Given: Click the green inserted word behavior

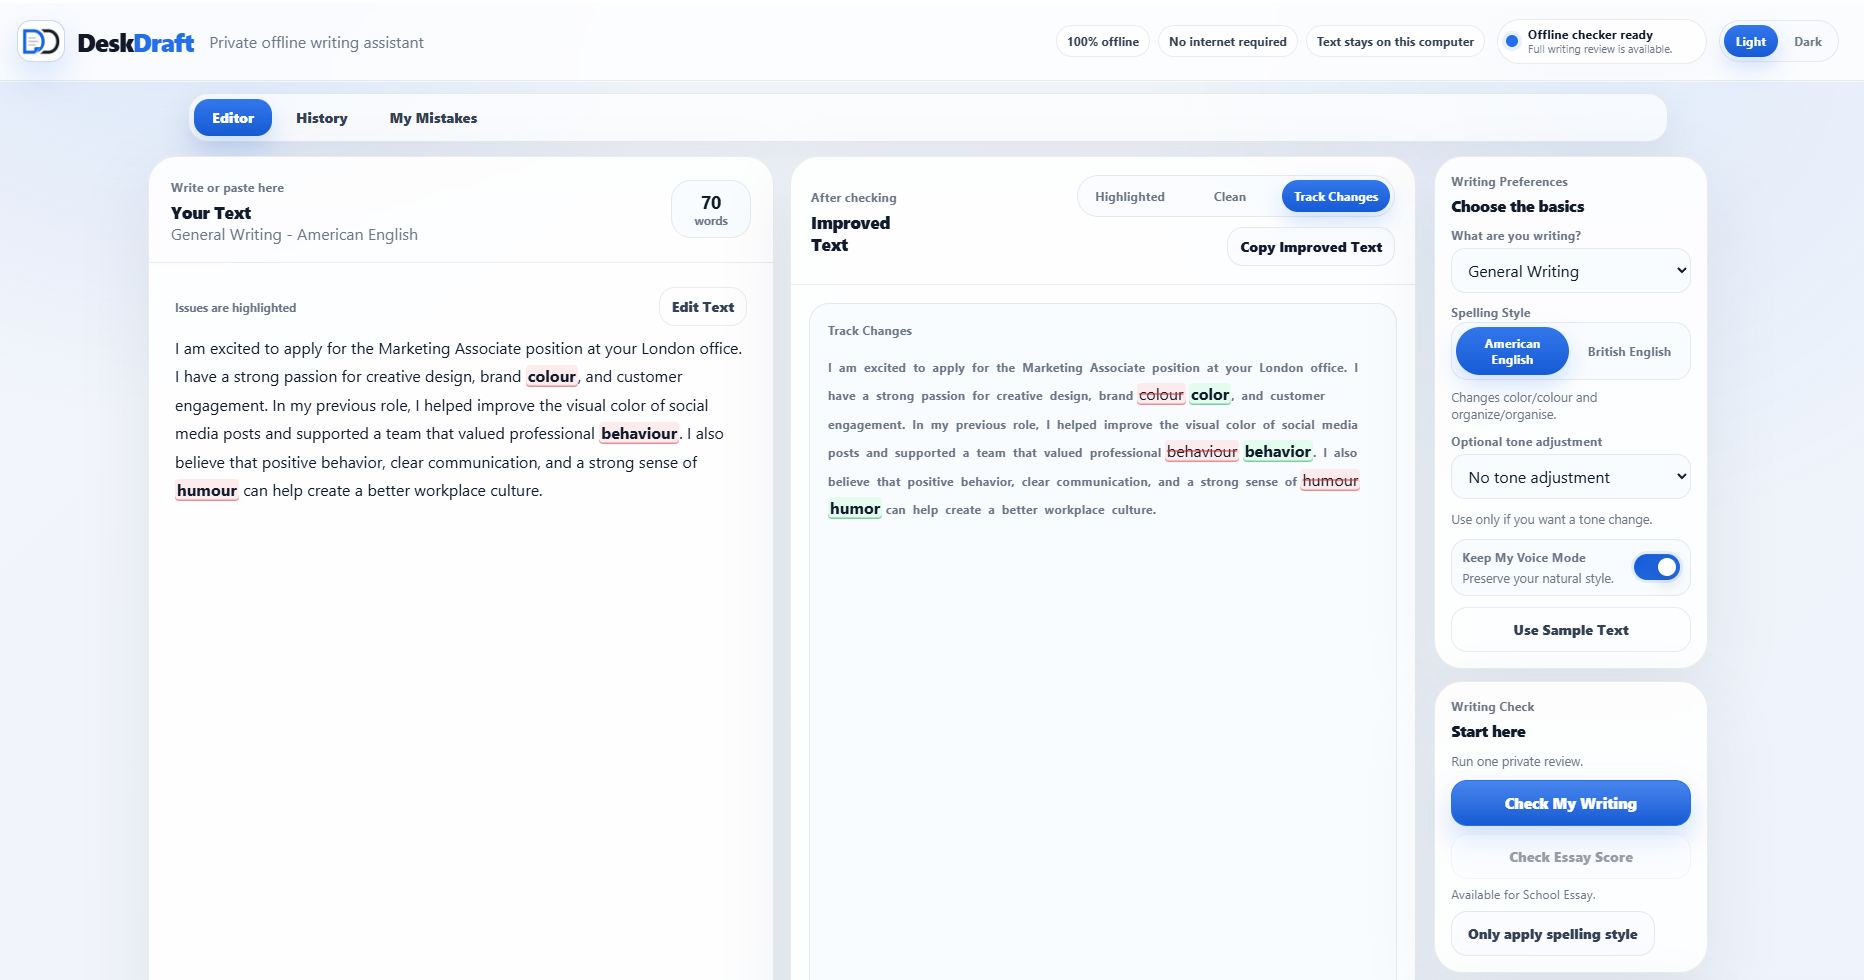Looking at the screenshot, I should pos(1278,452).
